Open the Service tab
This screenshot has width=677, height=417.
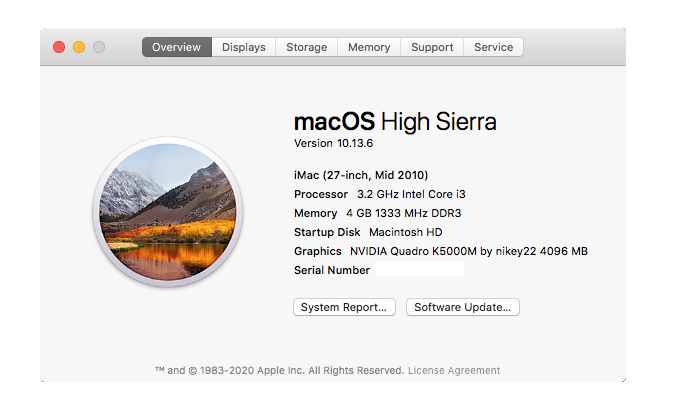(494, 47)
